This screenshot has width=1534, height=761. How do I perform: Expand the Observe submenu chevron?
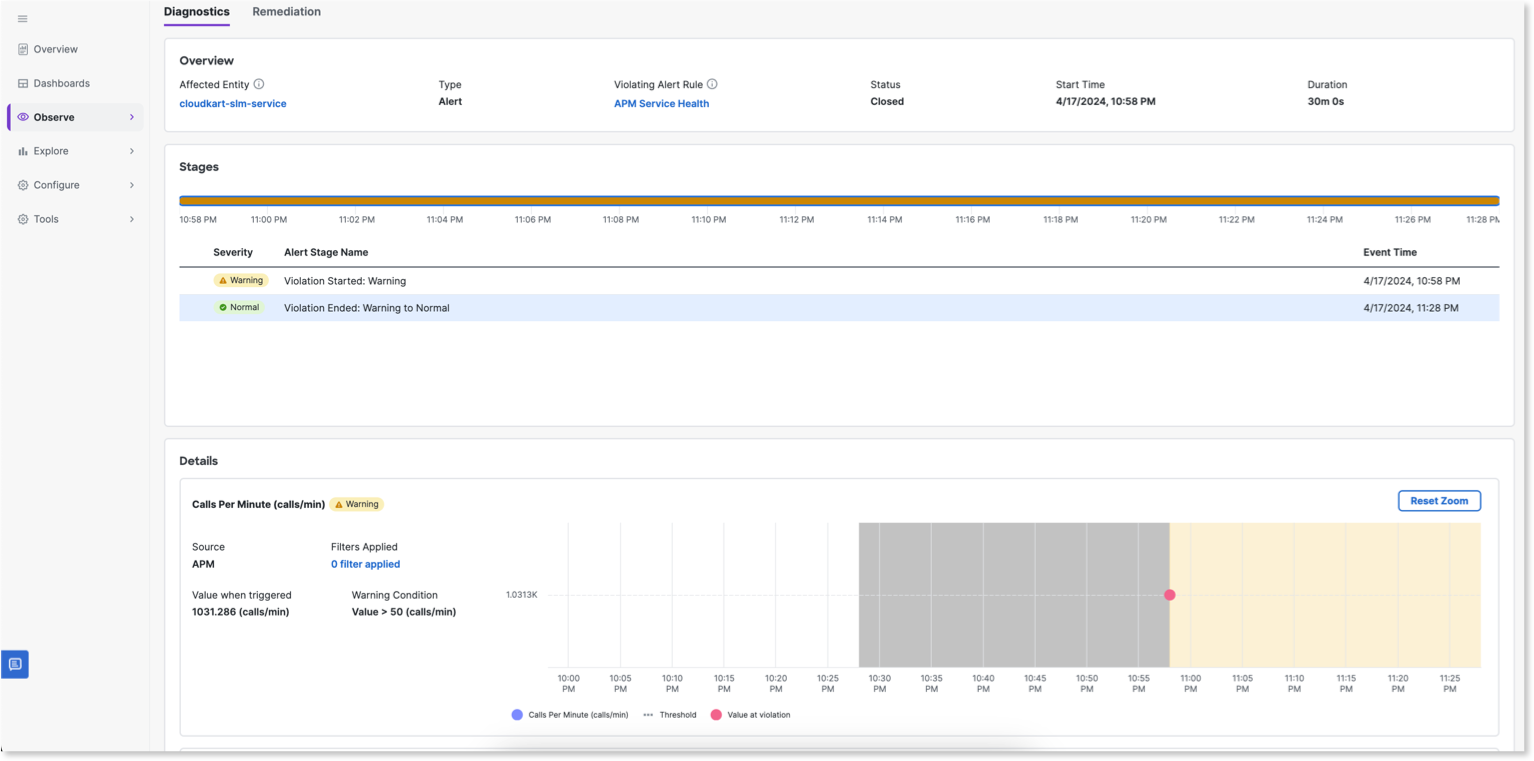[x=131, y=117]
